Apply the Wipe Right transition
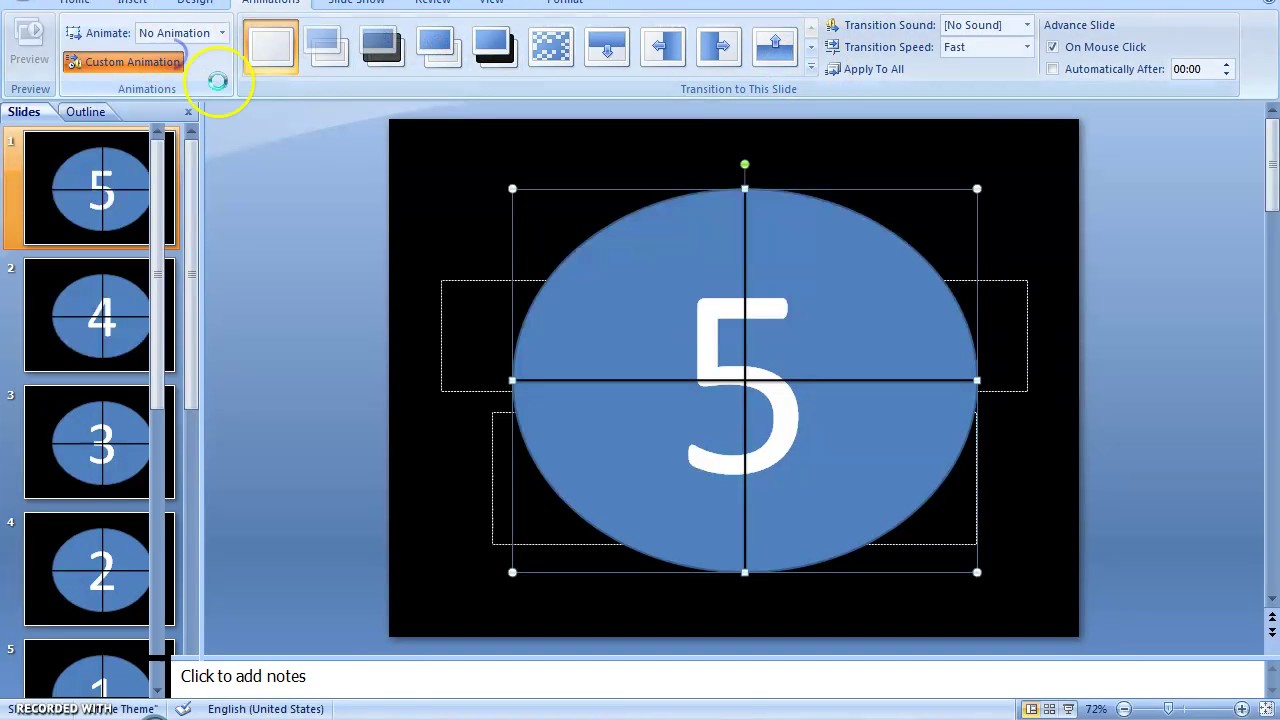 point(718,47)
